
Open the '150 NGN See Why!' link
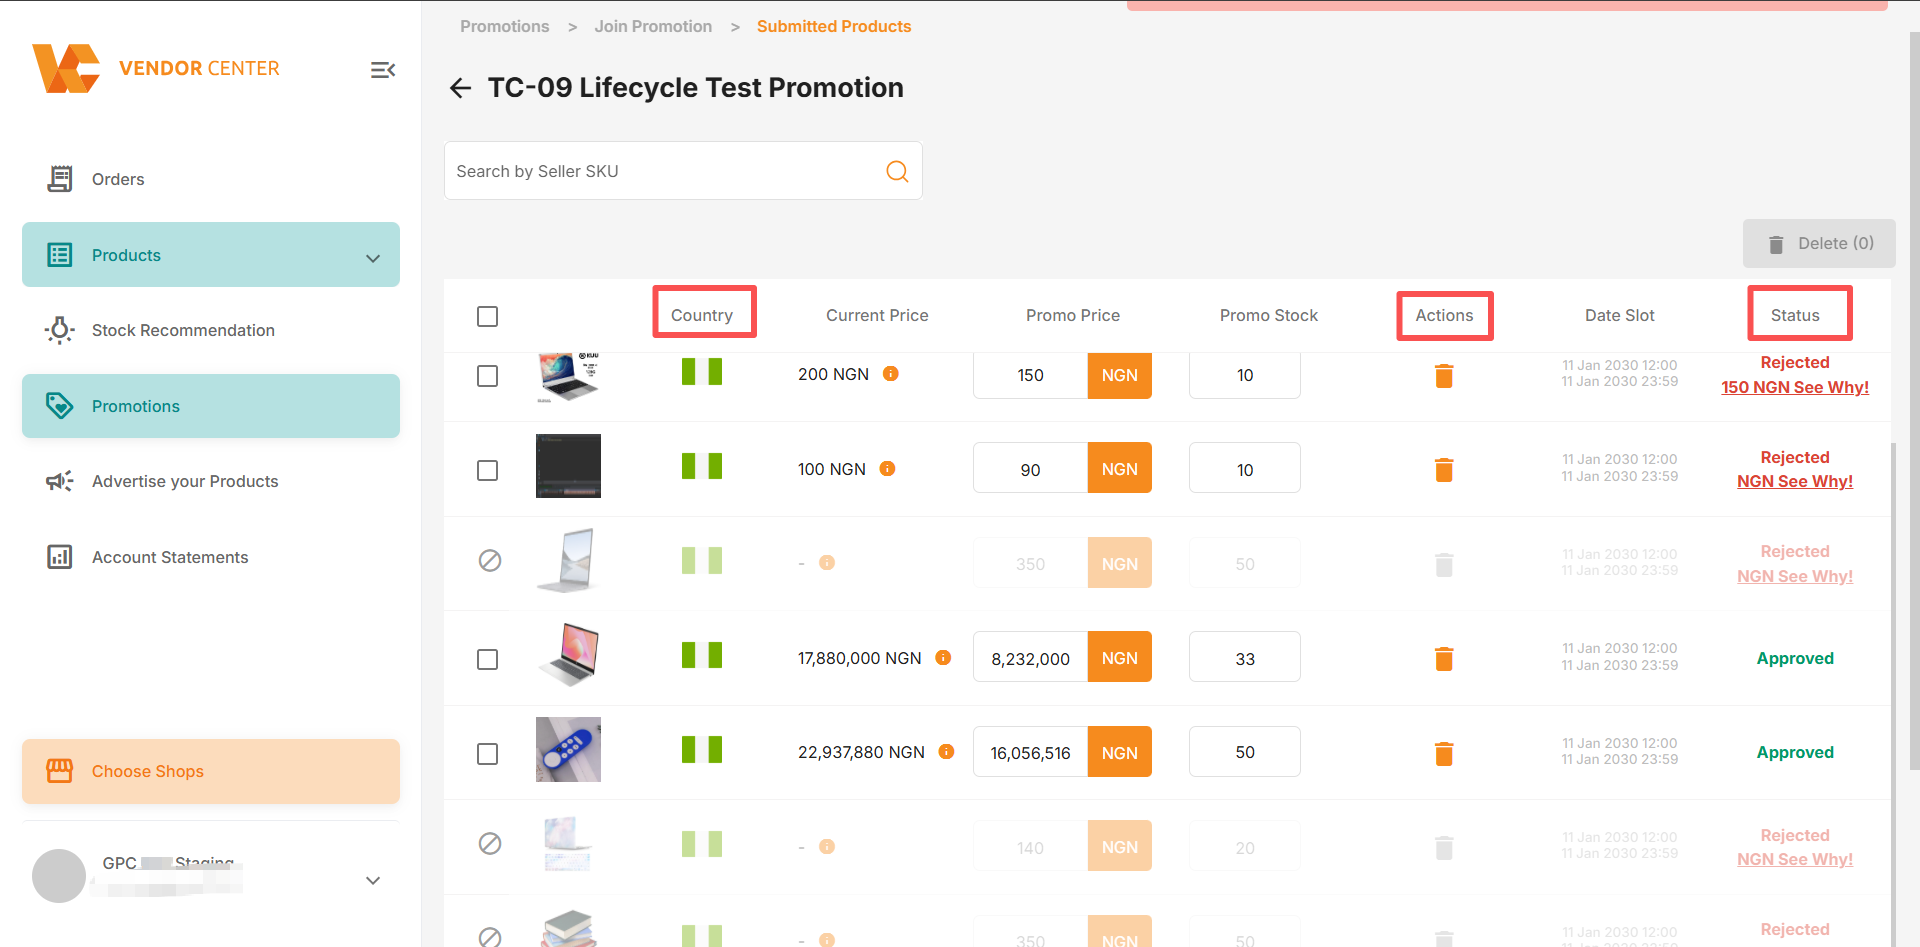click(1795, 387)
